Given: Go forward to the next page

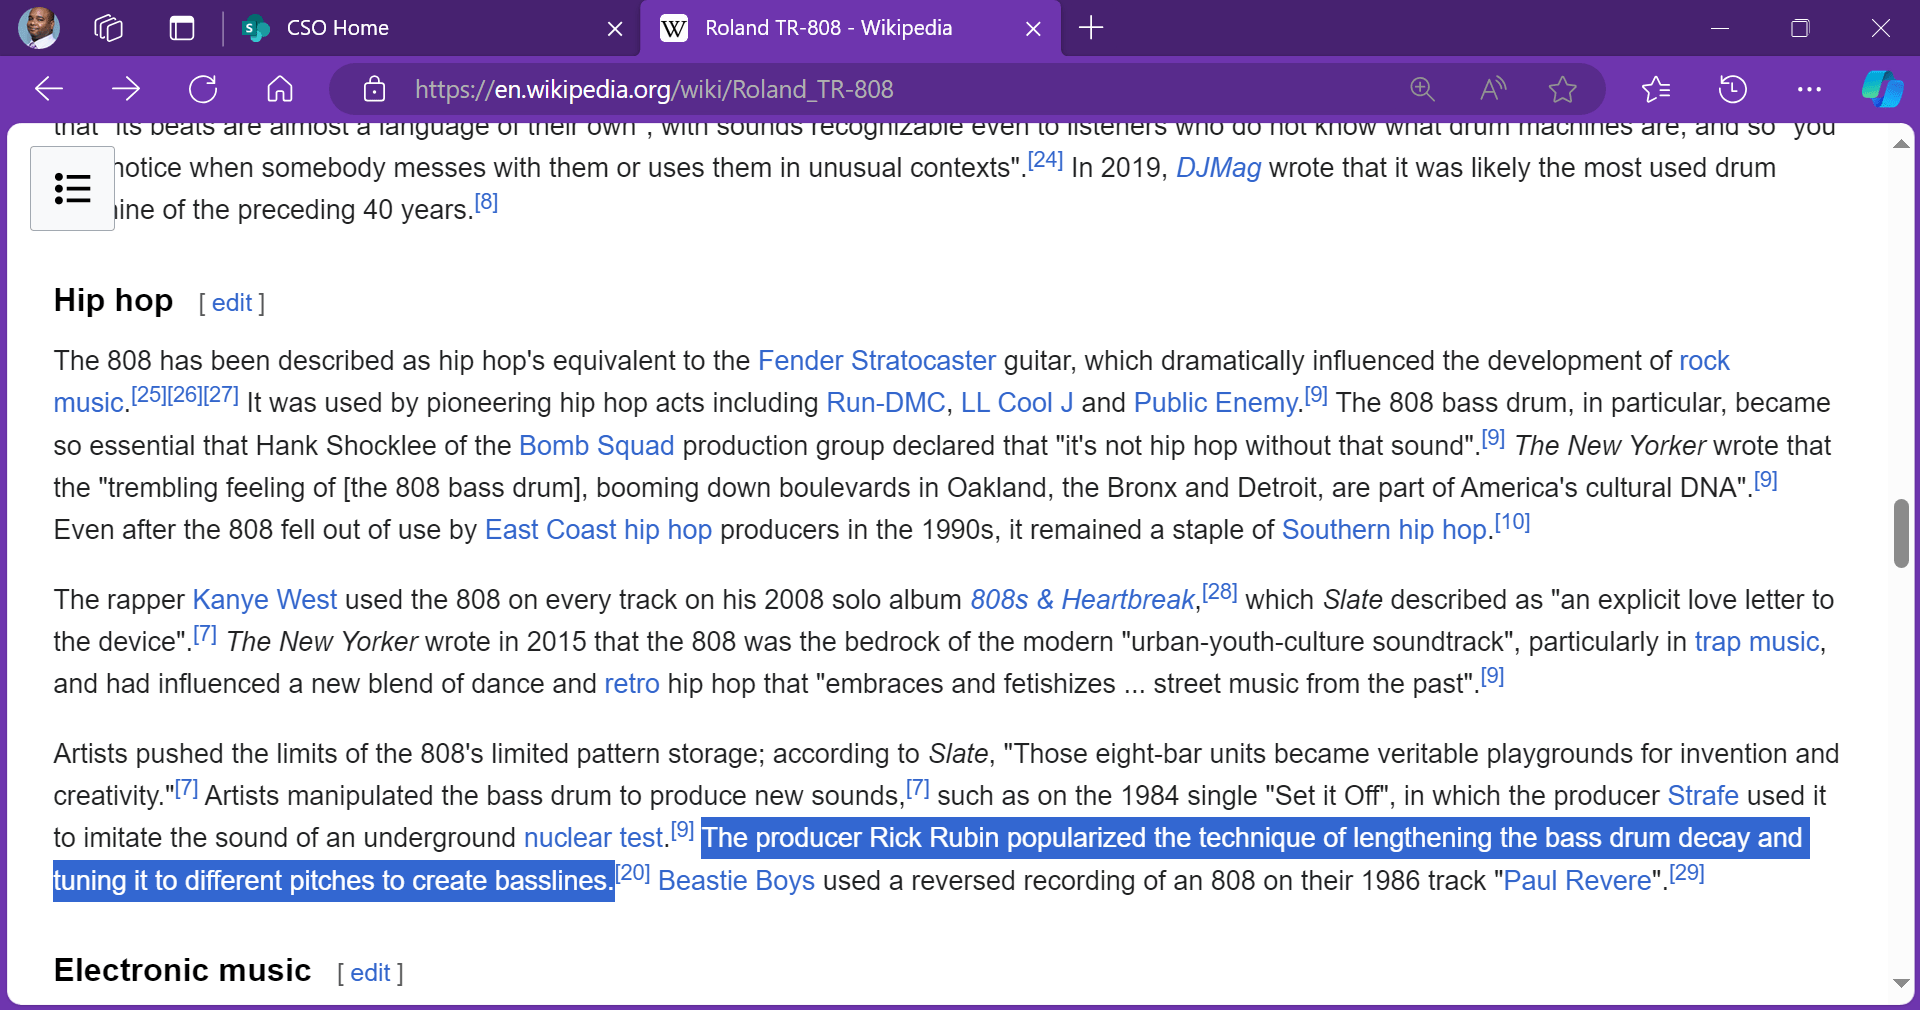Looking at the screenshot, I should [x=126, y=89].
